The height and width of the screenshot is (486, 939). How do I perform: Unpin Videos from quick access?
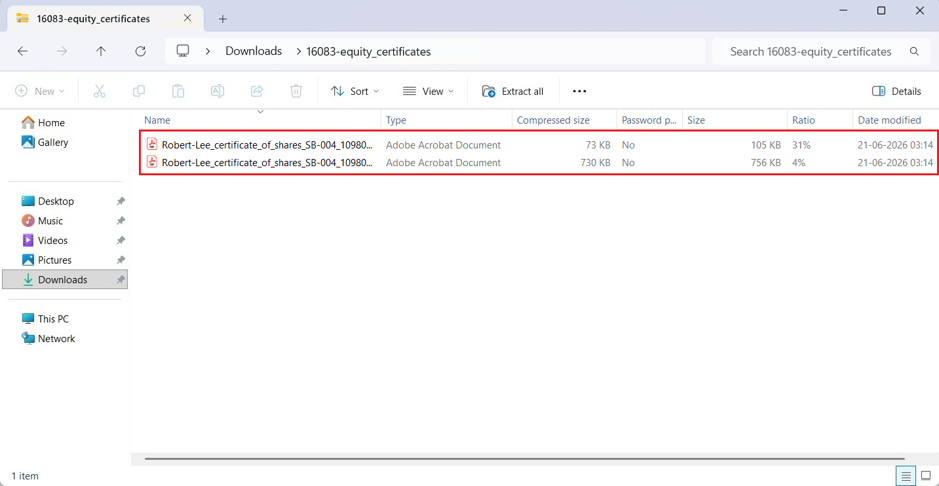[120, 241]
